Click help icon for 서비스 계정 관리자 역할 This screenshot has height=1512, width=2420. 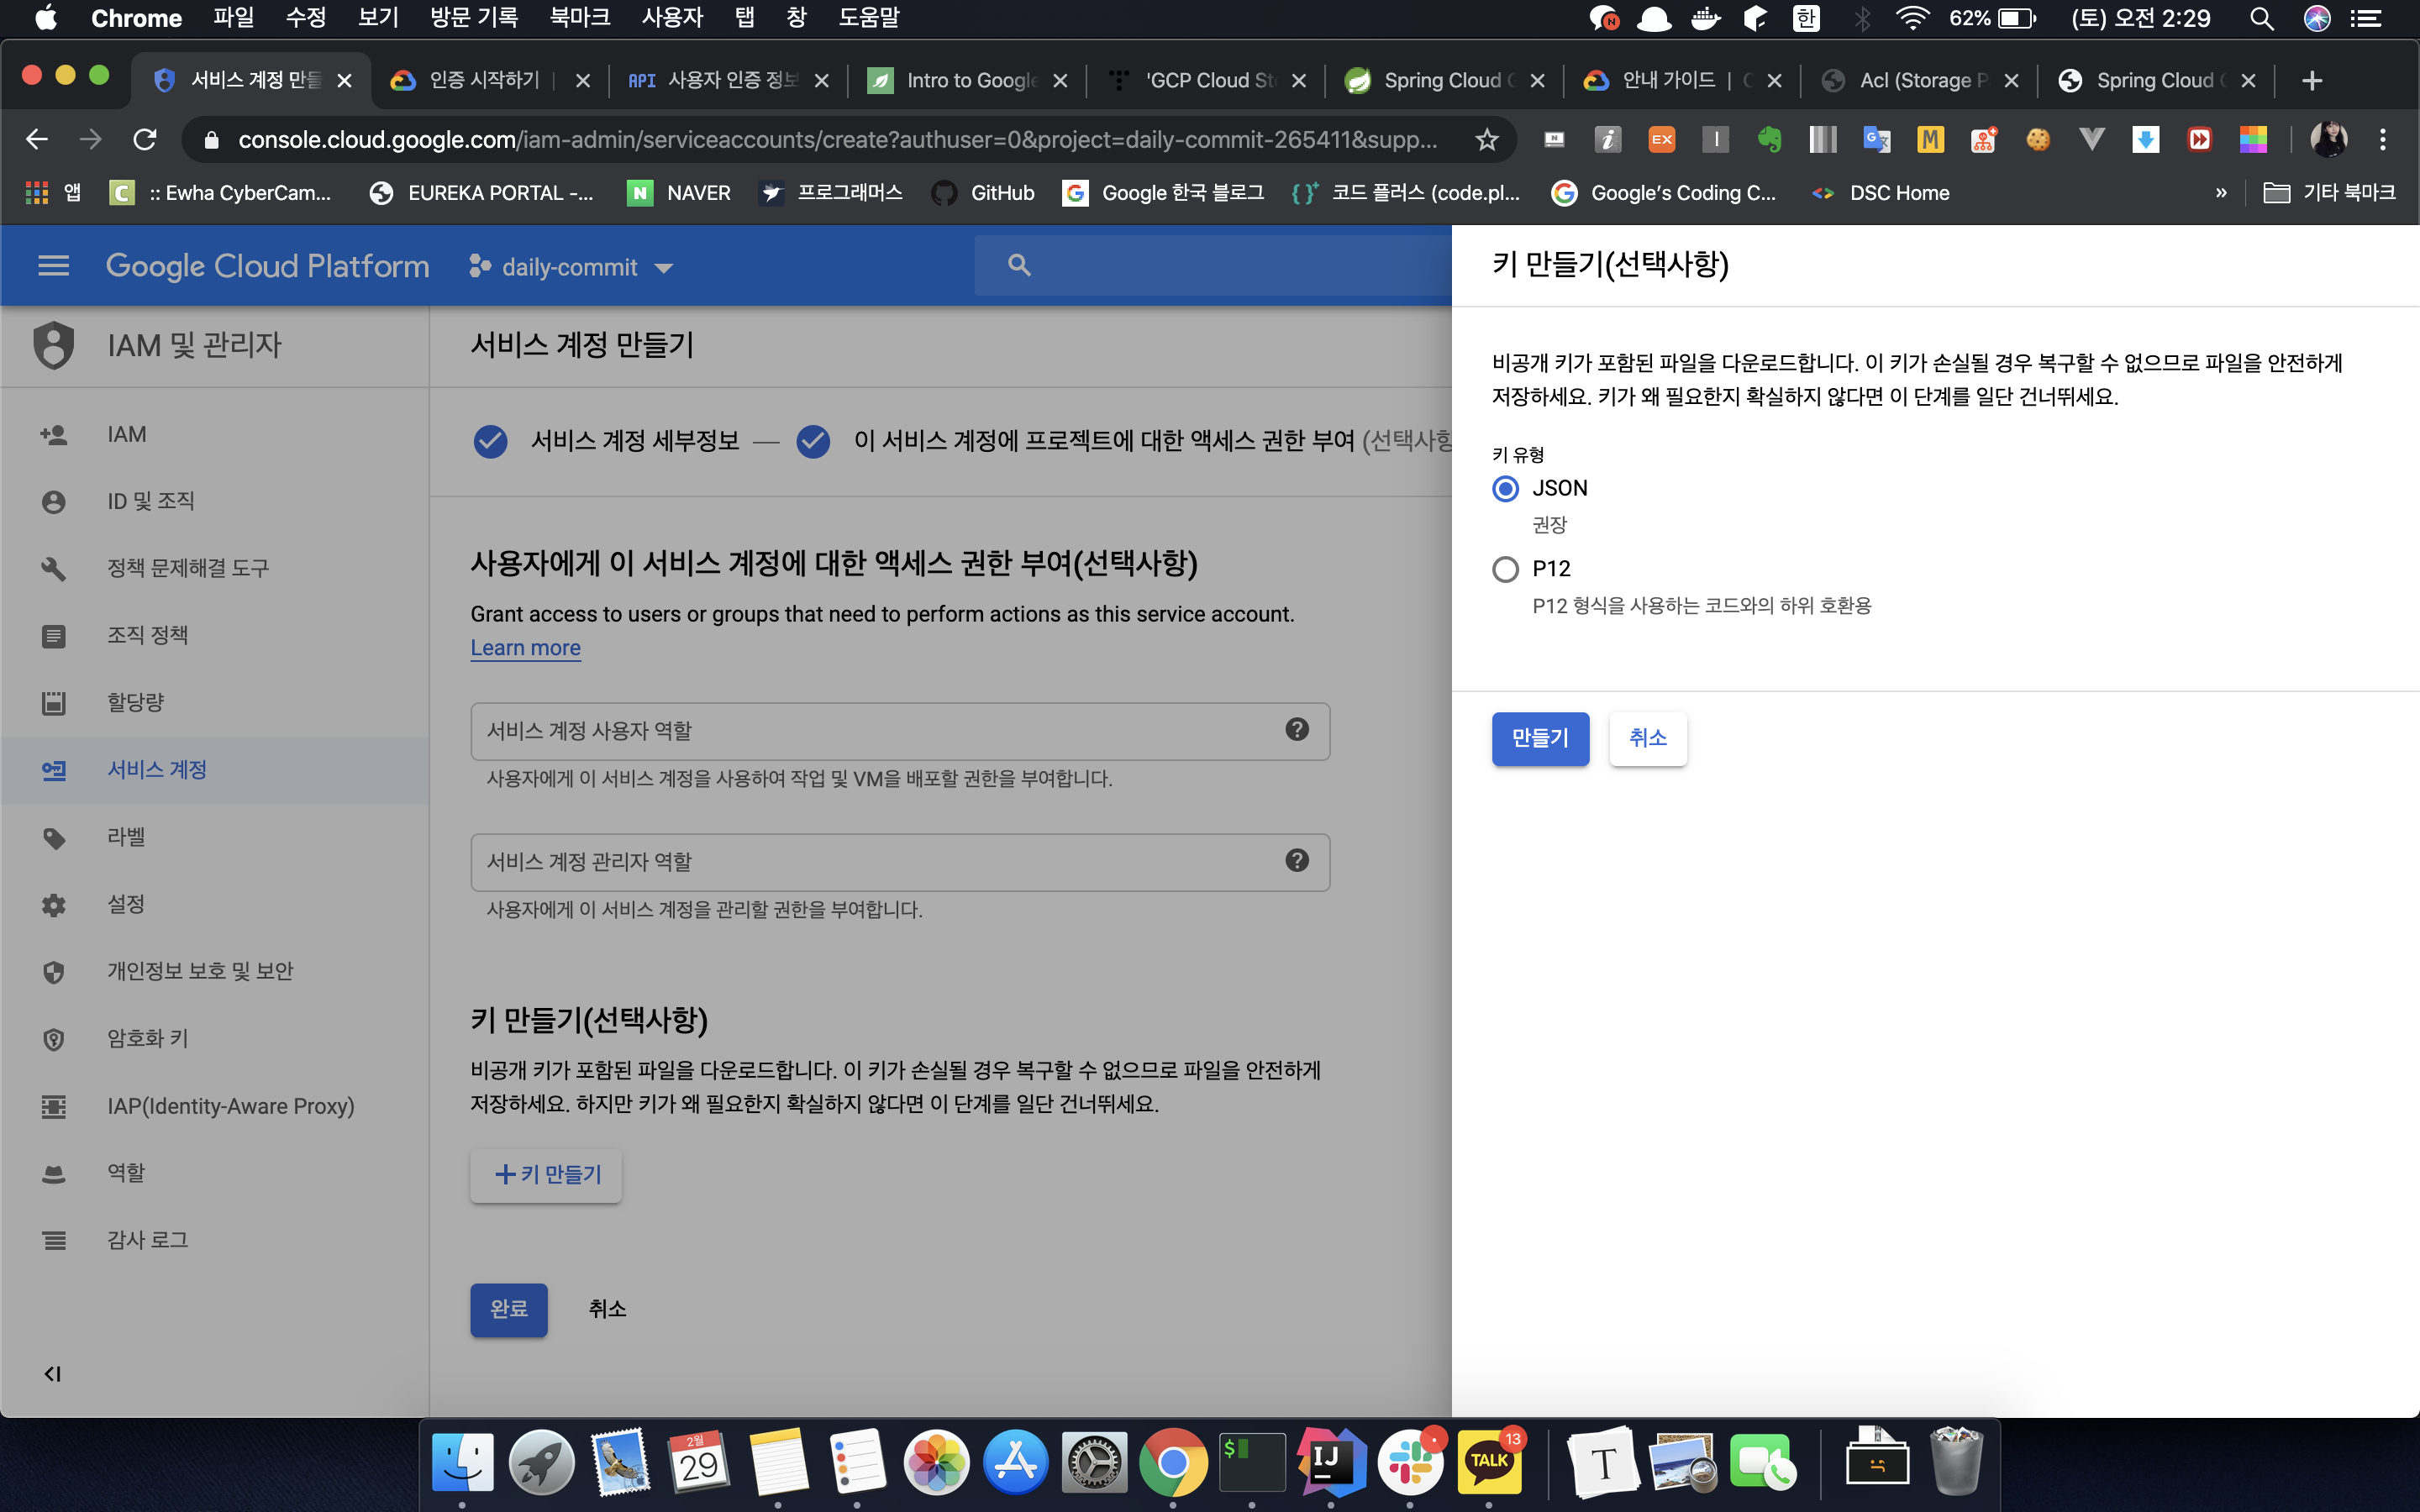pyautogui.click(x=1297, y=861)
